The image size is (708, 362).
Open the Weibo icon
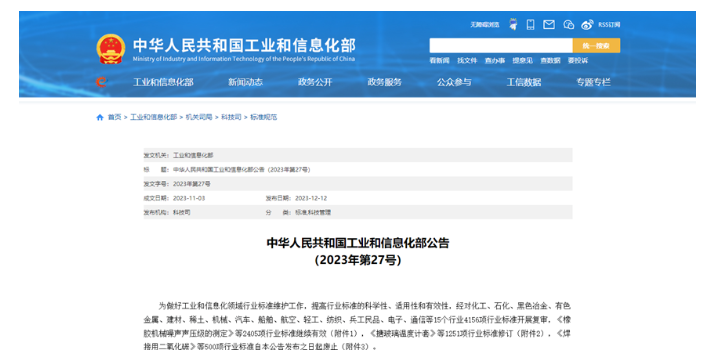587,25
